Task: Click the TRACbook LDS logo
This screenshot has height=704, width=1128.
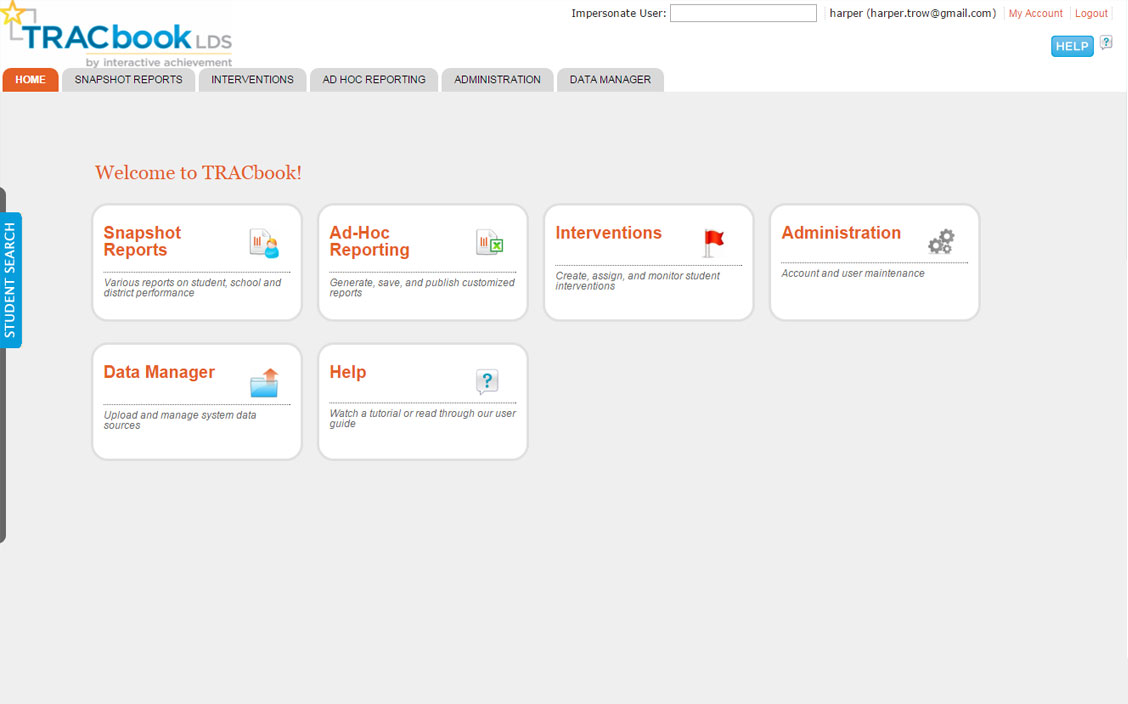Action: (117, 35)
